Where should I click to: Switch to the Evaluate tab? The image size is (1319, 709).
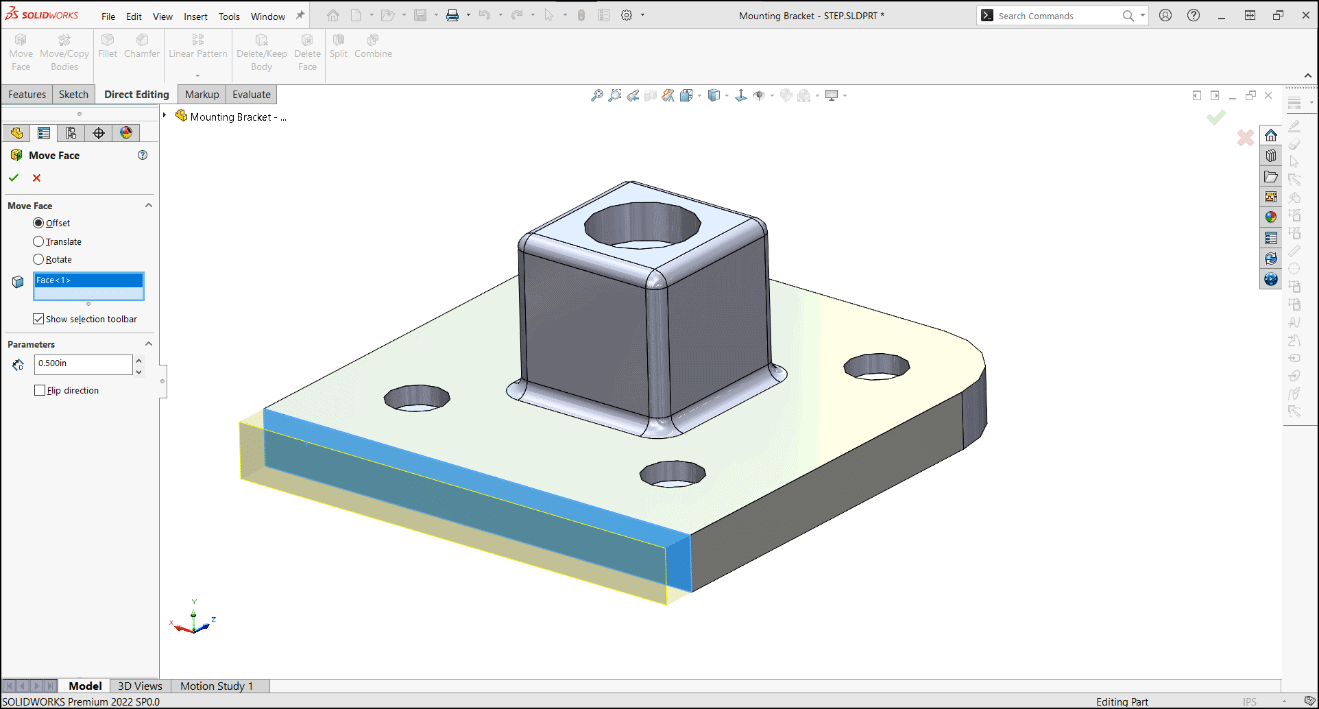pos(251,94)
